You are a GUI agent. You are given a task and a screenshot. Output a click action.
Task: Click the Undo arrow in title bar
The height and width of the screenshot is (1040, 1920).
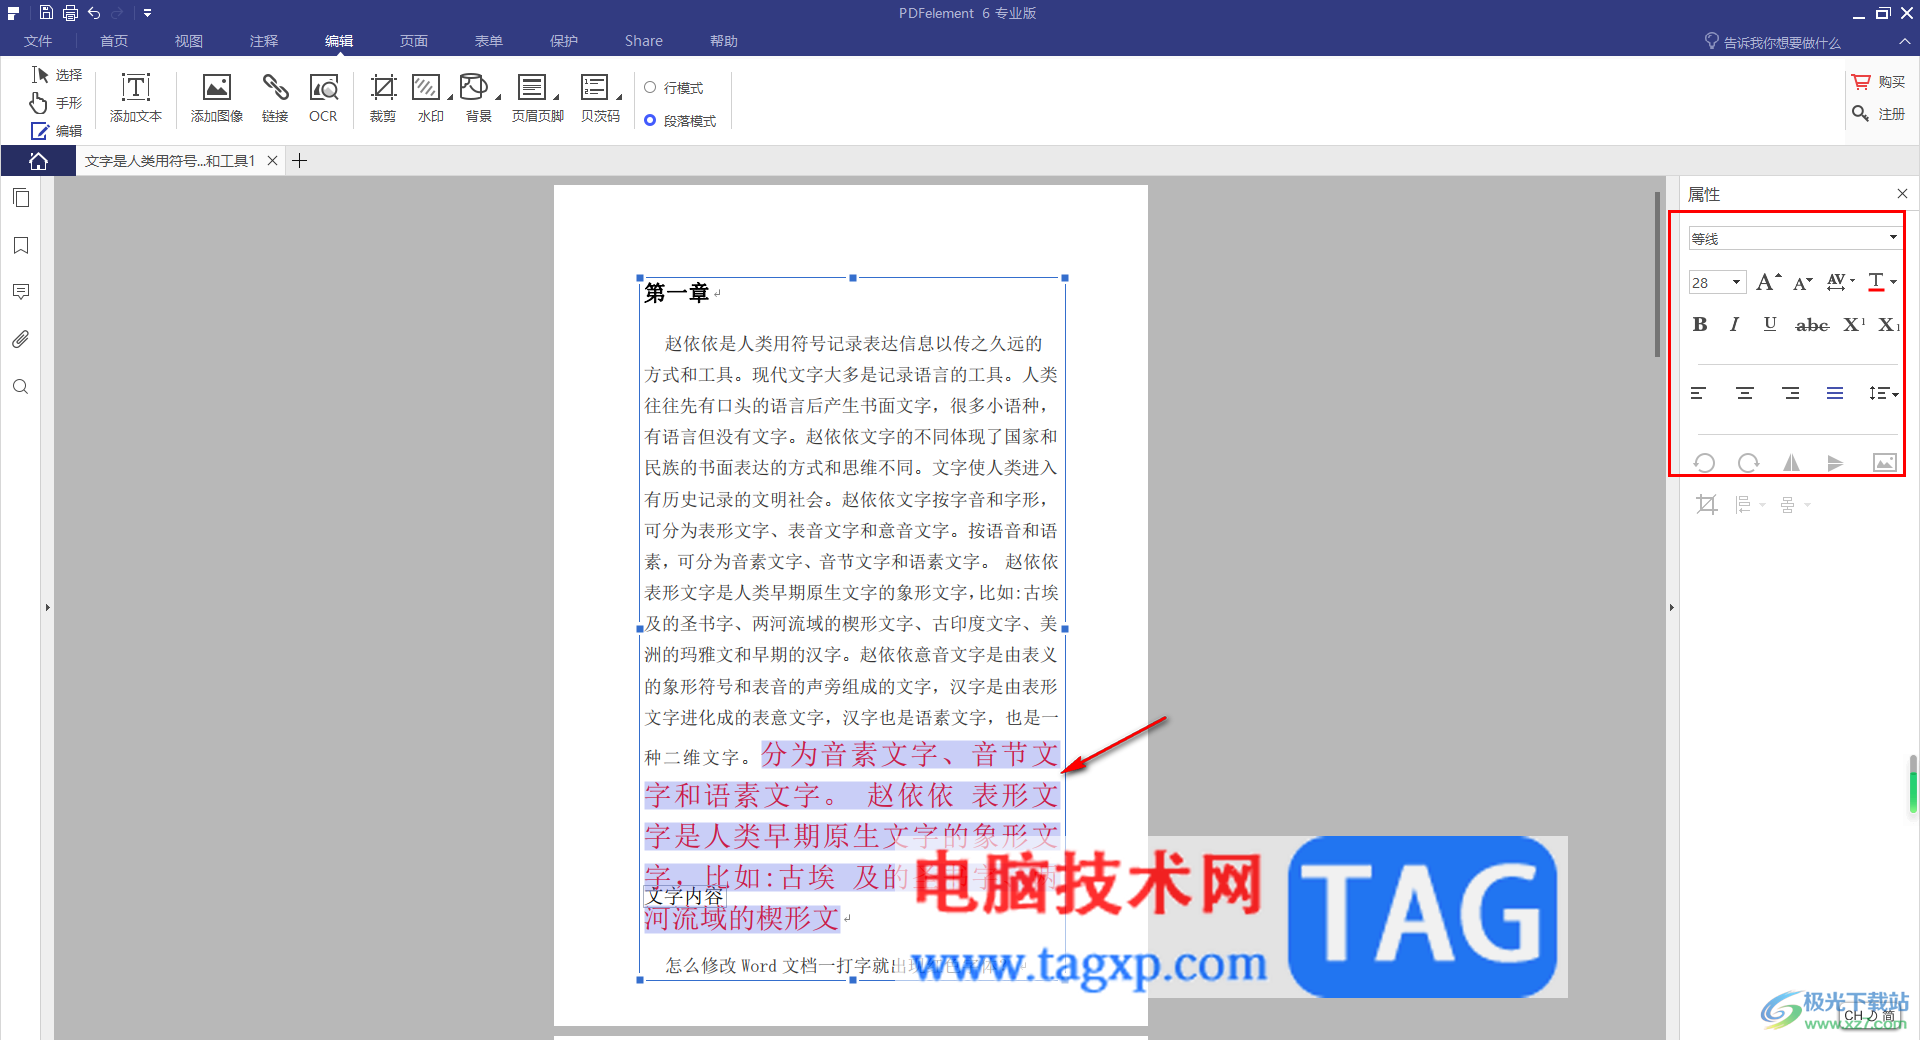click(94, 13)
